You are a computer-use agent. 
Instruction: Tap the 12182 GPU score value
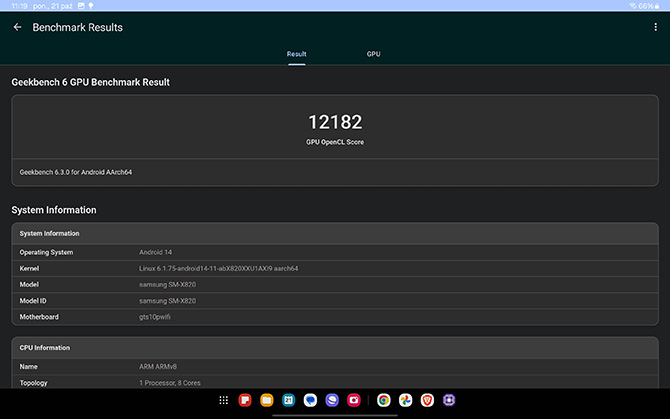click(335, 122)
